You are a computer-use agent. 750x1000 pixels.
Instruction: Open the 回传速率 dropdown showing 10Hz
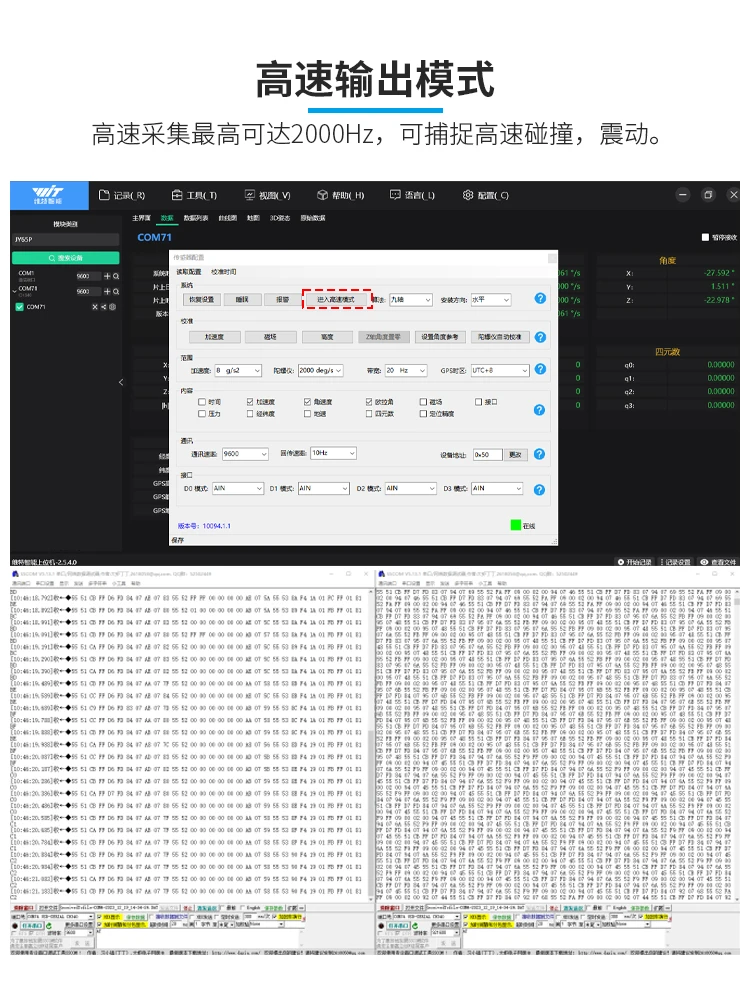pyautogui.click(x=333, y=453)
